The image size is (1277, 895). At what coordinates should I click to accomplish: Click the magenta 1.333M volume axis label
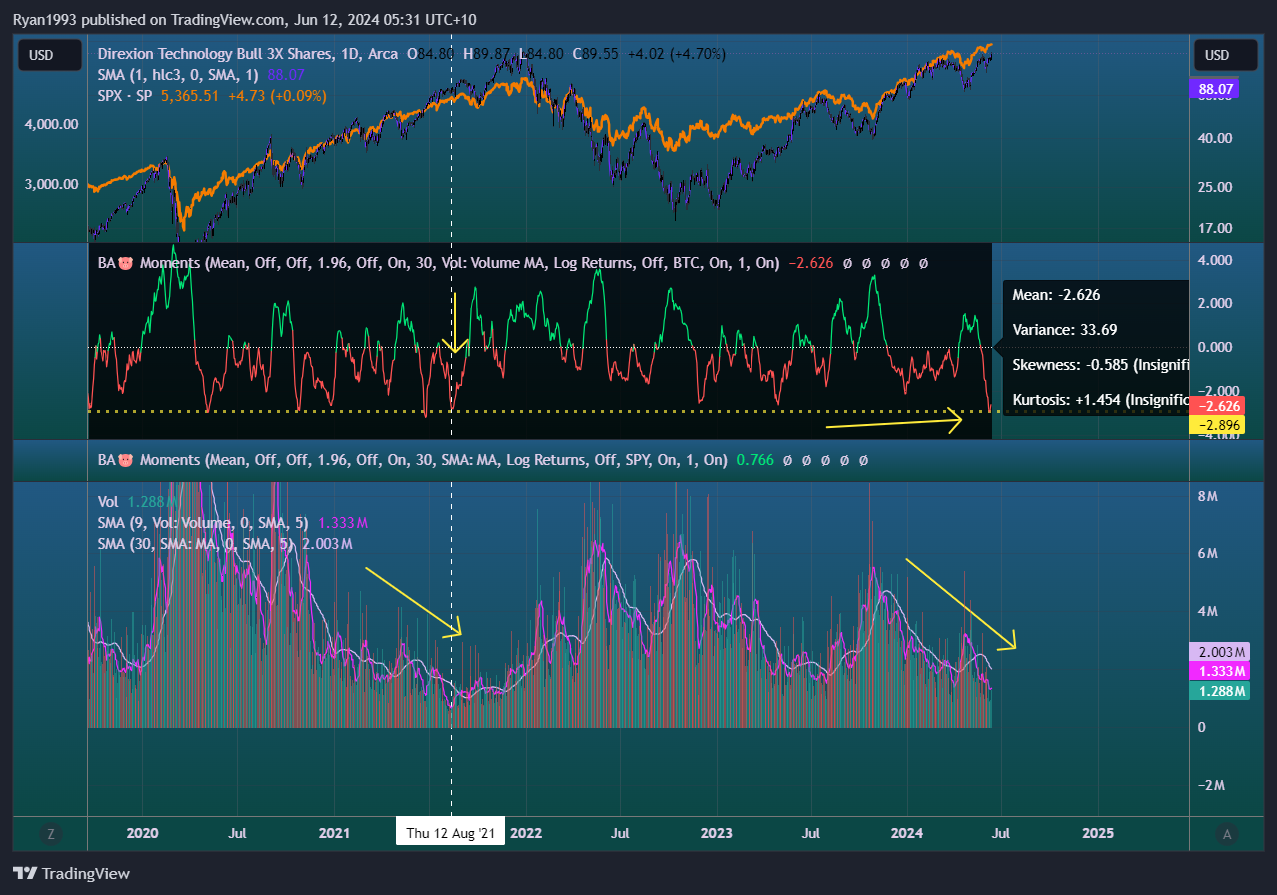tap(1220, 671)
